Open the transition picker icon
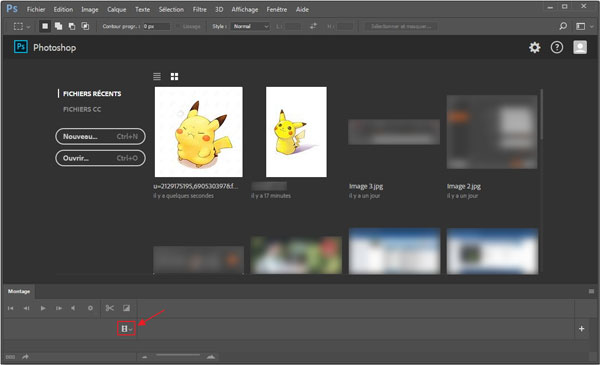The width and height of the screenshot is (600, 365). (x=126, y=308)
